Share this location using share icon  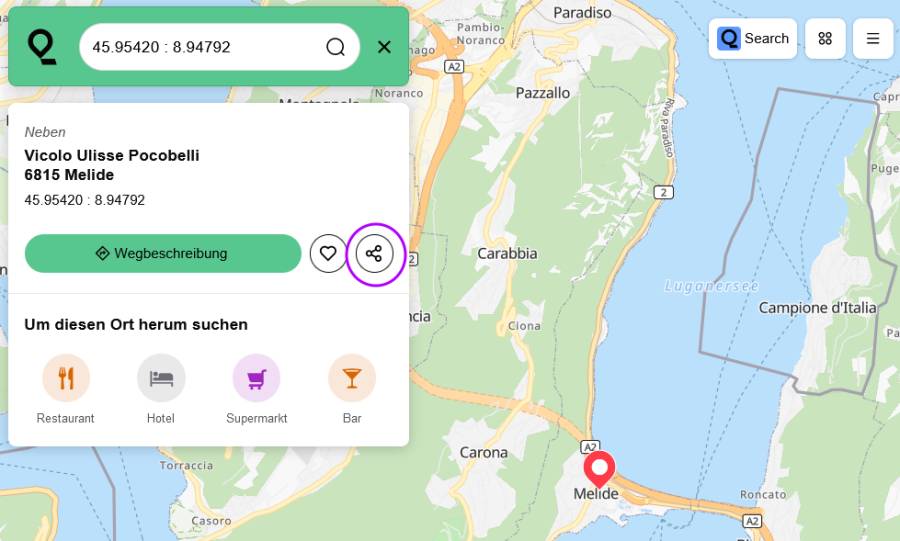[374, 253]
